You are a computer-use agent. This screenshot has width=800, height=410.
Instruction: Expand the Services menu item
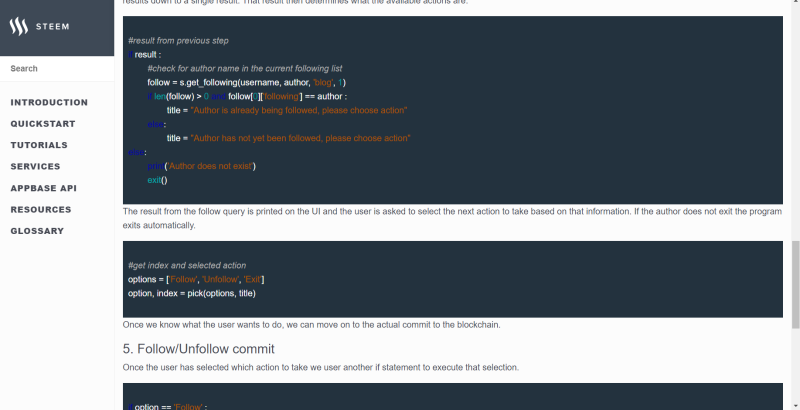click(x=35, y=167)
